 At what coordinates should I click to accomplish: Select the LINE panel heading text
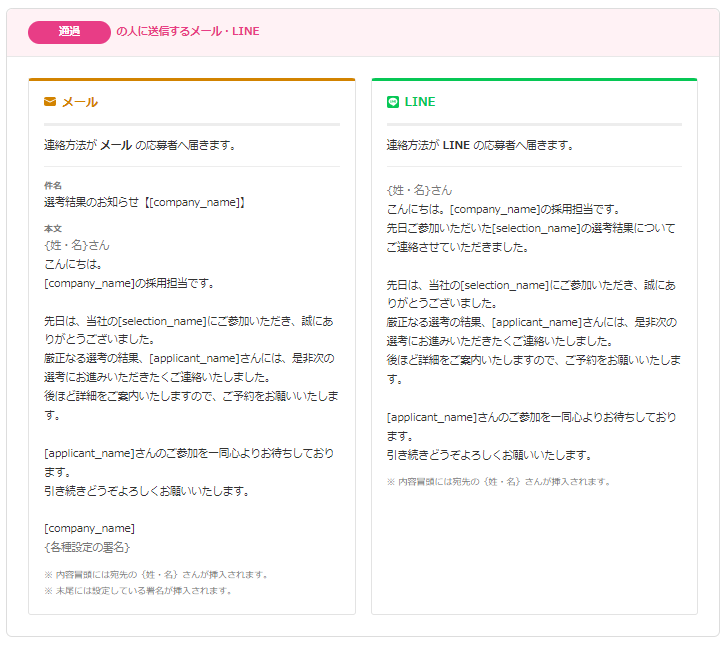(x=420, y=102)
